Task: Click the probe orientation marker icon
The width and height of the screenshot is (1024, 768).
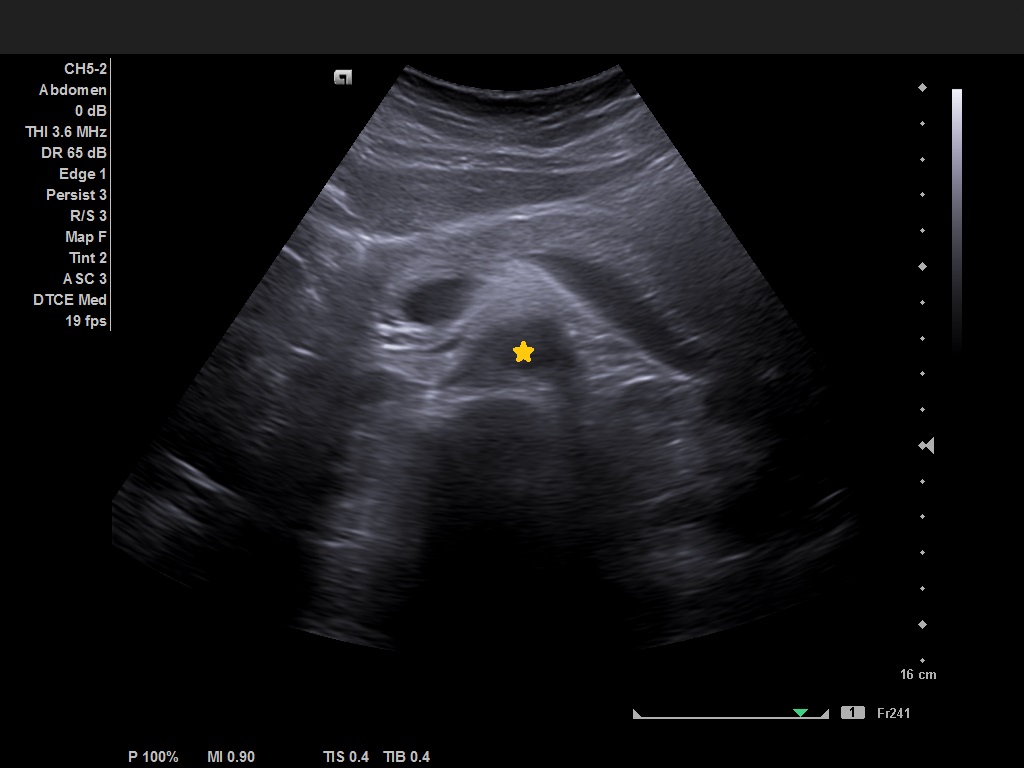Action: 343,78
